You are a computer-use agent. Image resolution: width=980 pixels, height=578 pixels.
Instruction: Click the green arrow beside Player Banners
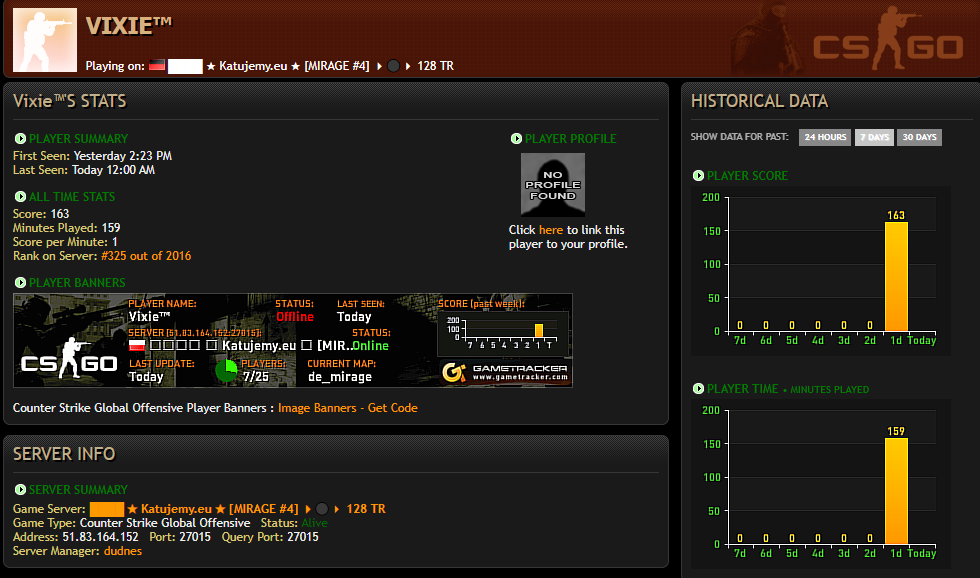[x=20, y=282]
